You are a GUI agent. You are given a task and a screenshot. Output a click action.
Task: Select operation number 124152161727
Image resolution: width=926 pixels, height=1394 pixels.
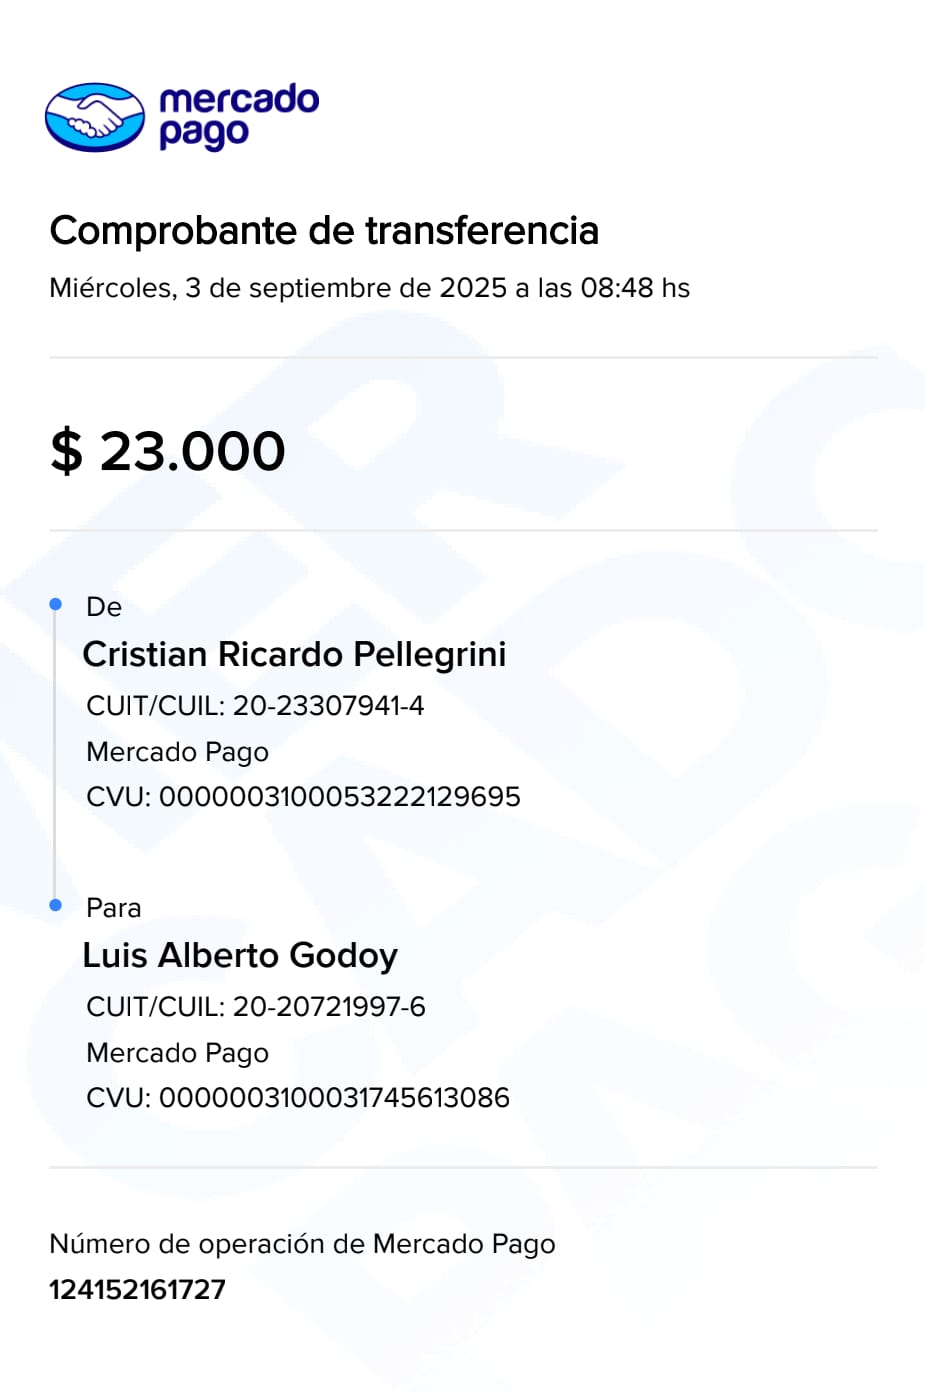tap(138, 1290)
